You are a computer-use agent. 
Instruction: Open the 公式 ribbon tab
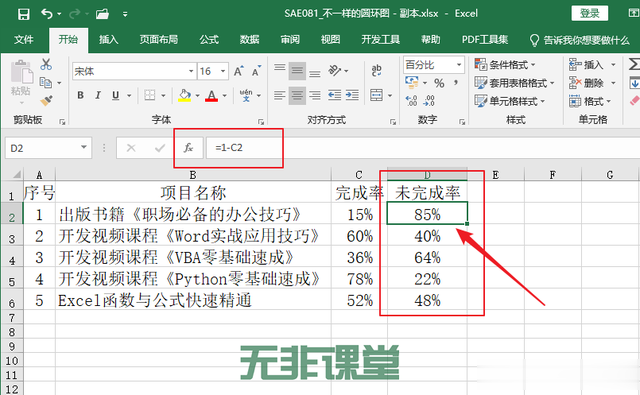(x=209, y=40)
